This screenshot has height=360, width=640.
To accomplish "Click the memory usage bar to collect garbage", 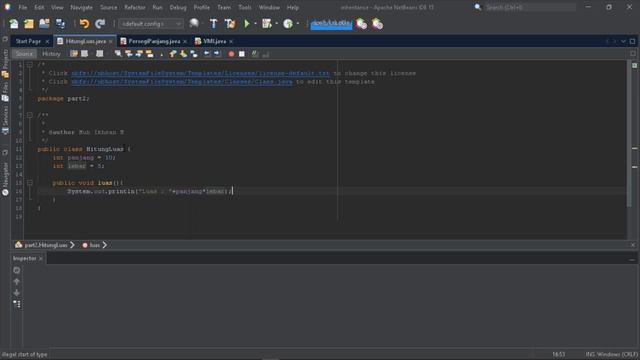I will coord(331,24).
